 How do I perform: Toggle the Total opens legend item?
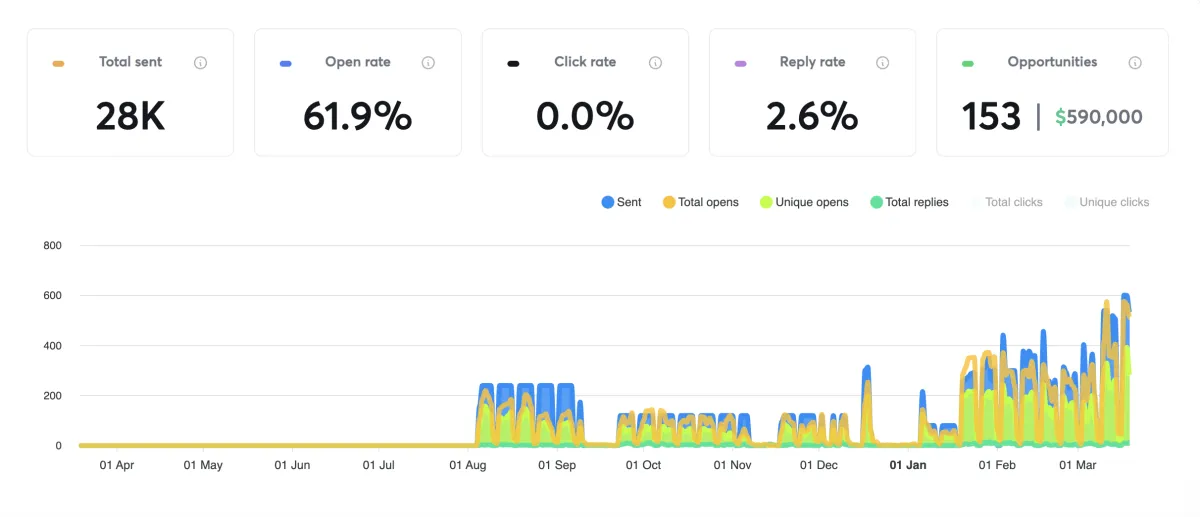point(700,202)
